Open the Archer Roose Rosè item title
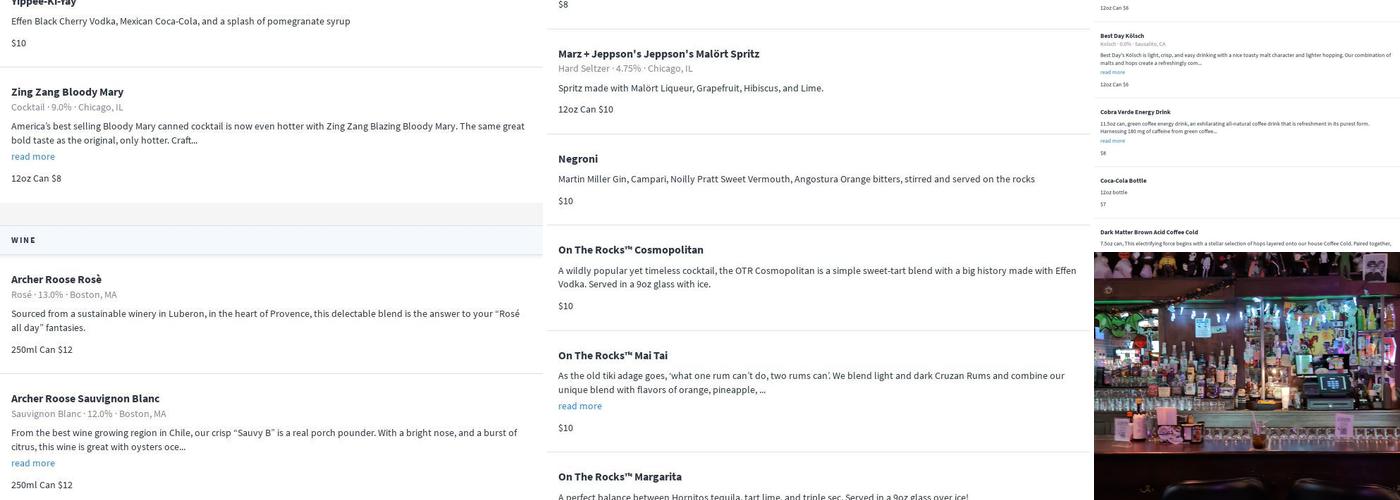 [x=56, y=279]
